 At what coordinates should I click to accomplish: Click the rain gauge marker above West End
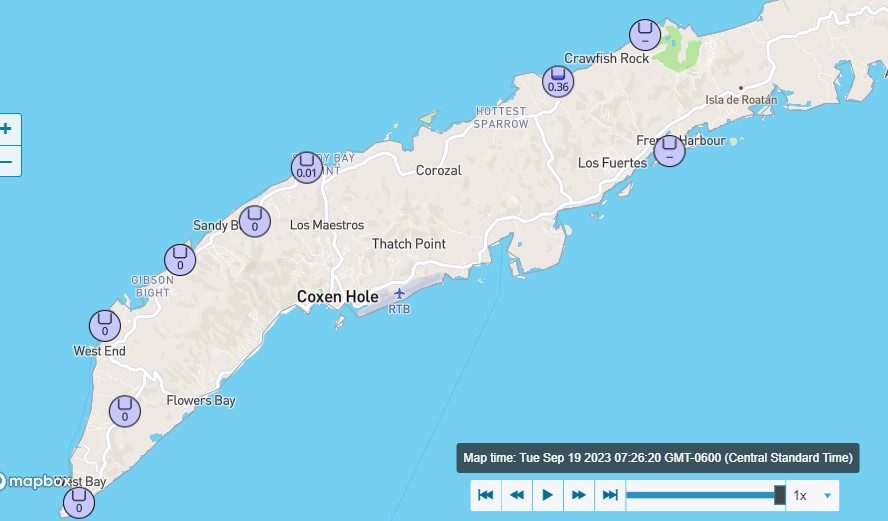pos(104,325)
